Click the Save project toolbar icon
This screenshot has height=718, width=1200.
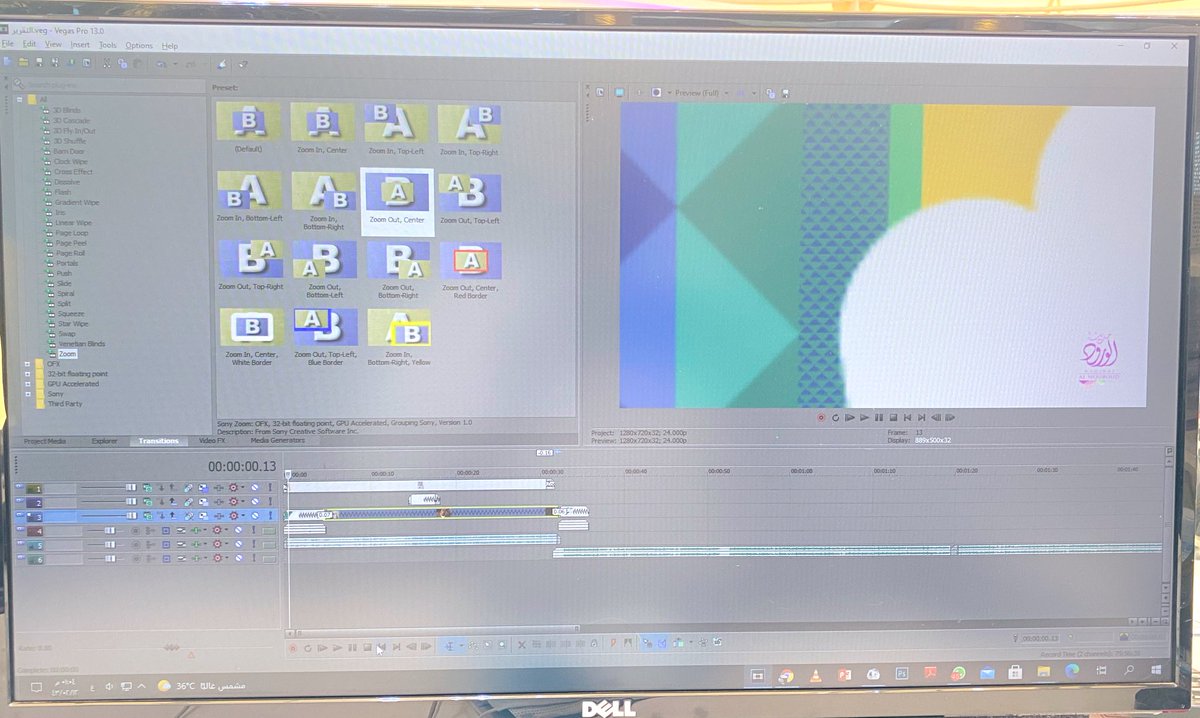click(37, 62)
